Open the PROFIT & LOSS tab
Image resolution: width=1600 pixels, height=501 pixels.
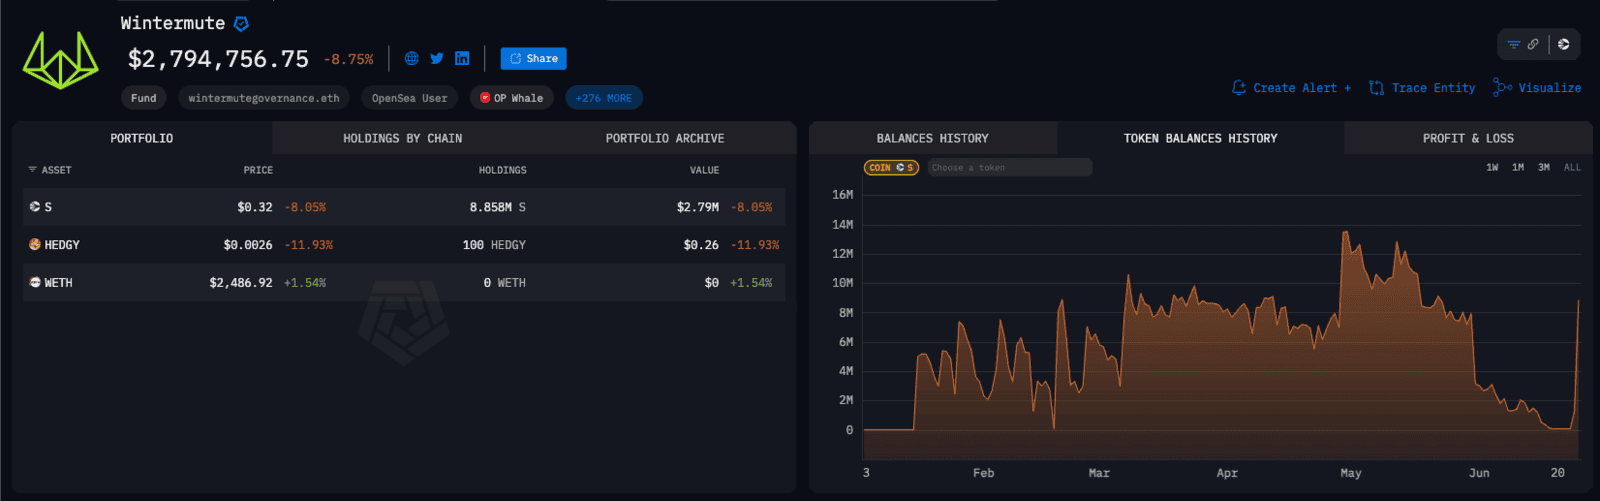pyautogui.click(x=1468, y=138)
